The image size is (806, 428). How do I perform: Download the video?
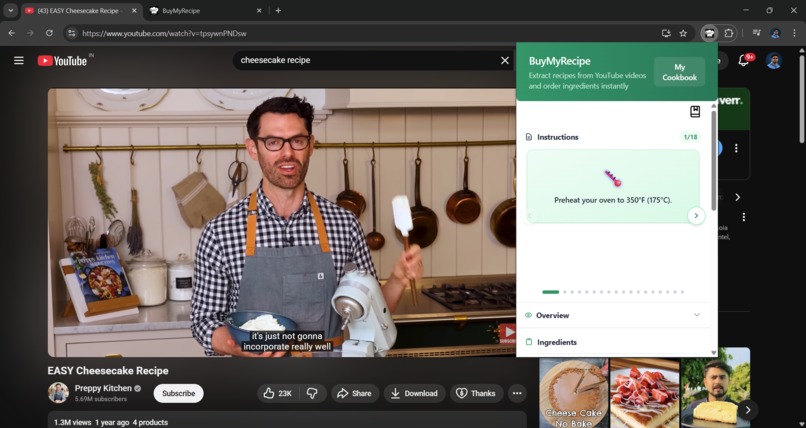coord(414,393)
